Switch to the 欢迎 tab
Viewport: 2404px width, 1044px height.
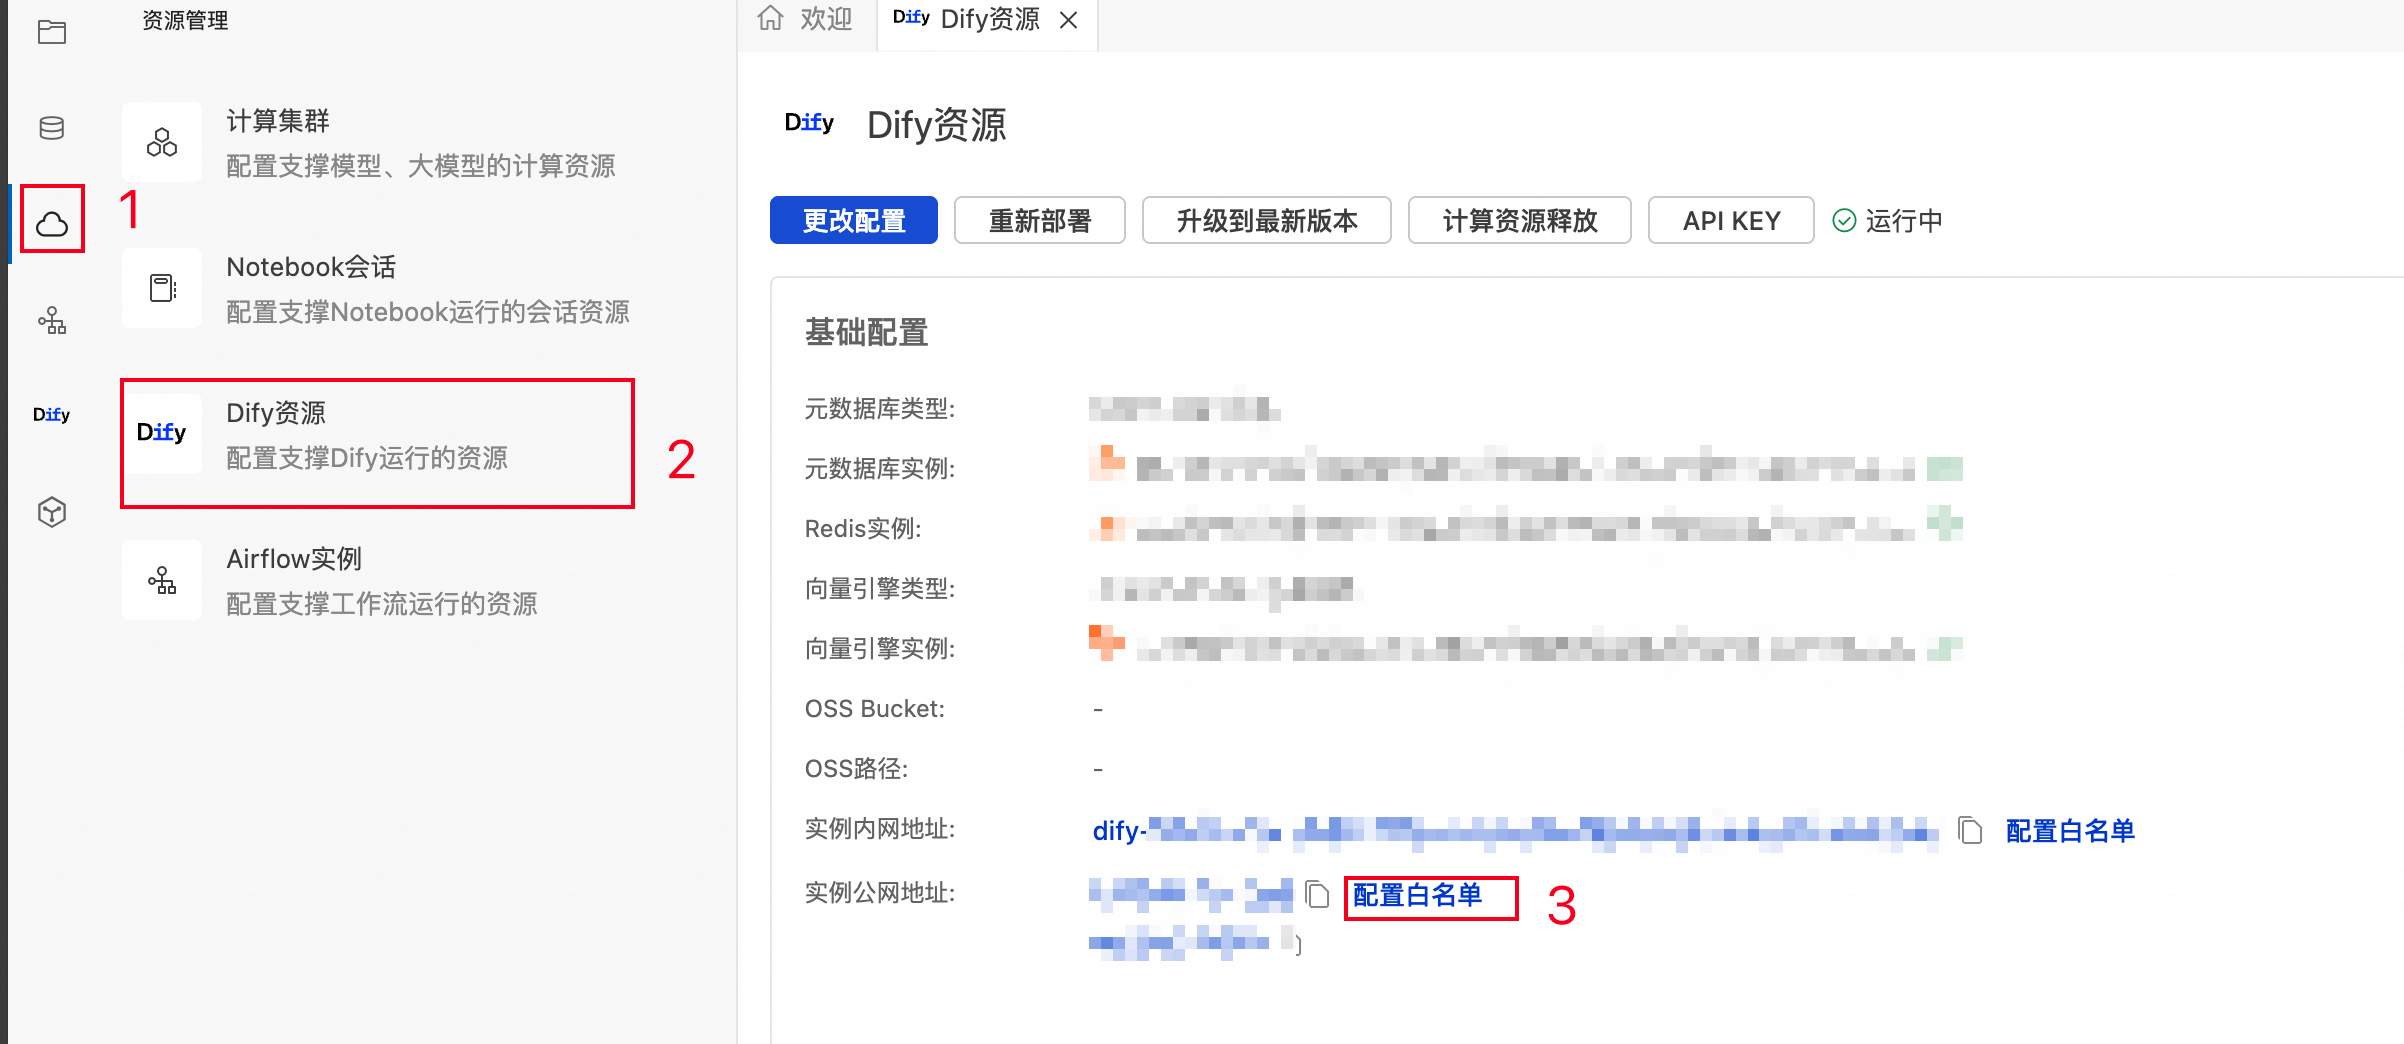[x=806, y=19]
